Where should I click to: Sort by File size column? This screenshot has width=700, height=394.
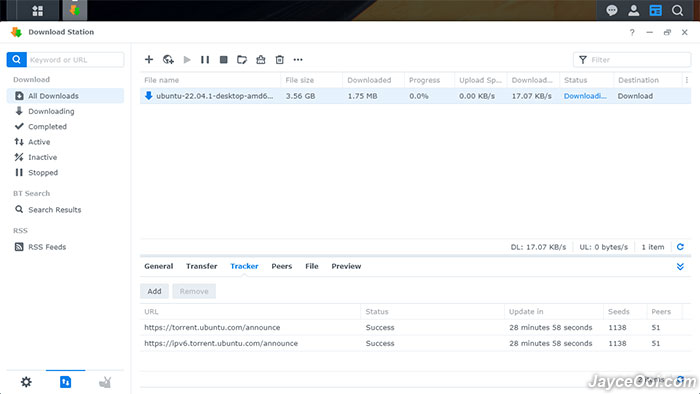coord(312,80)
